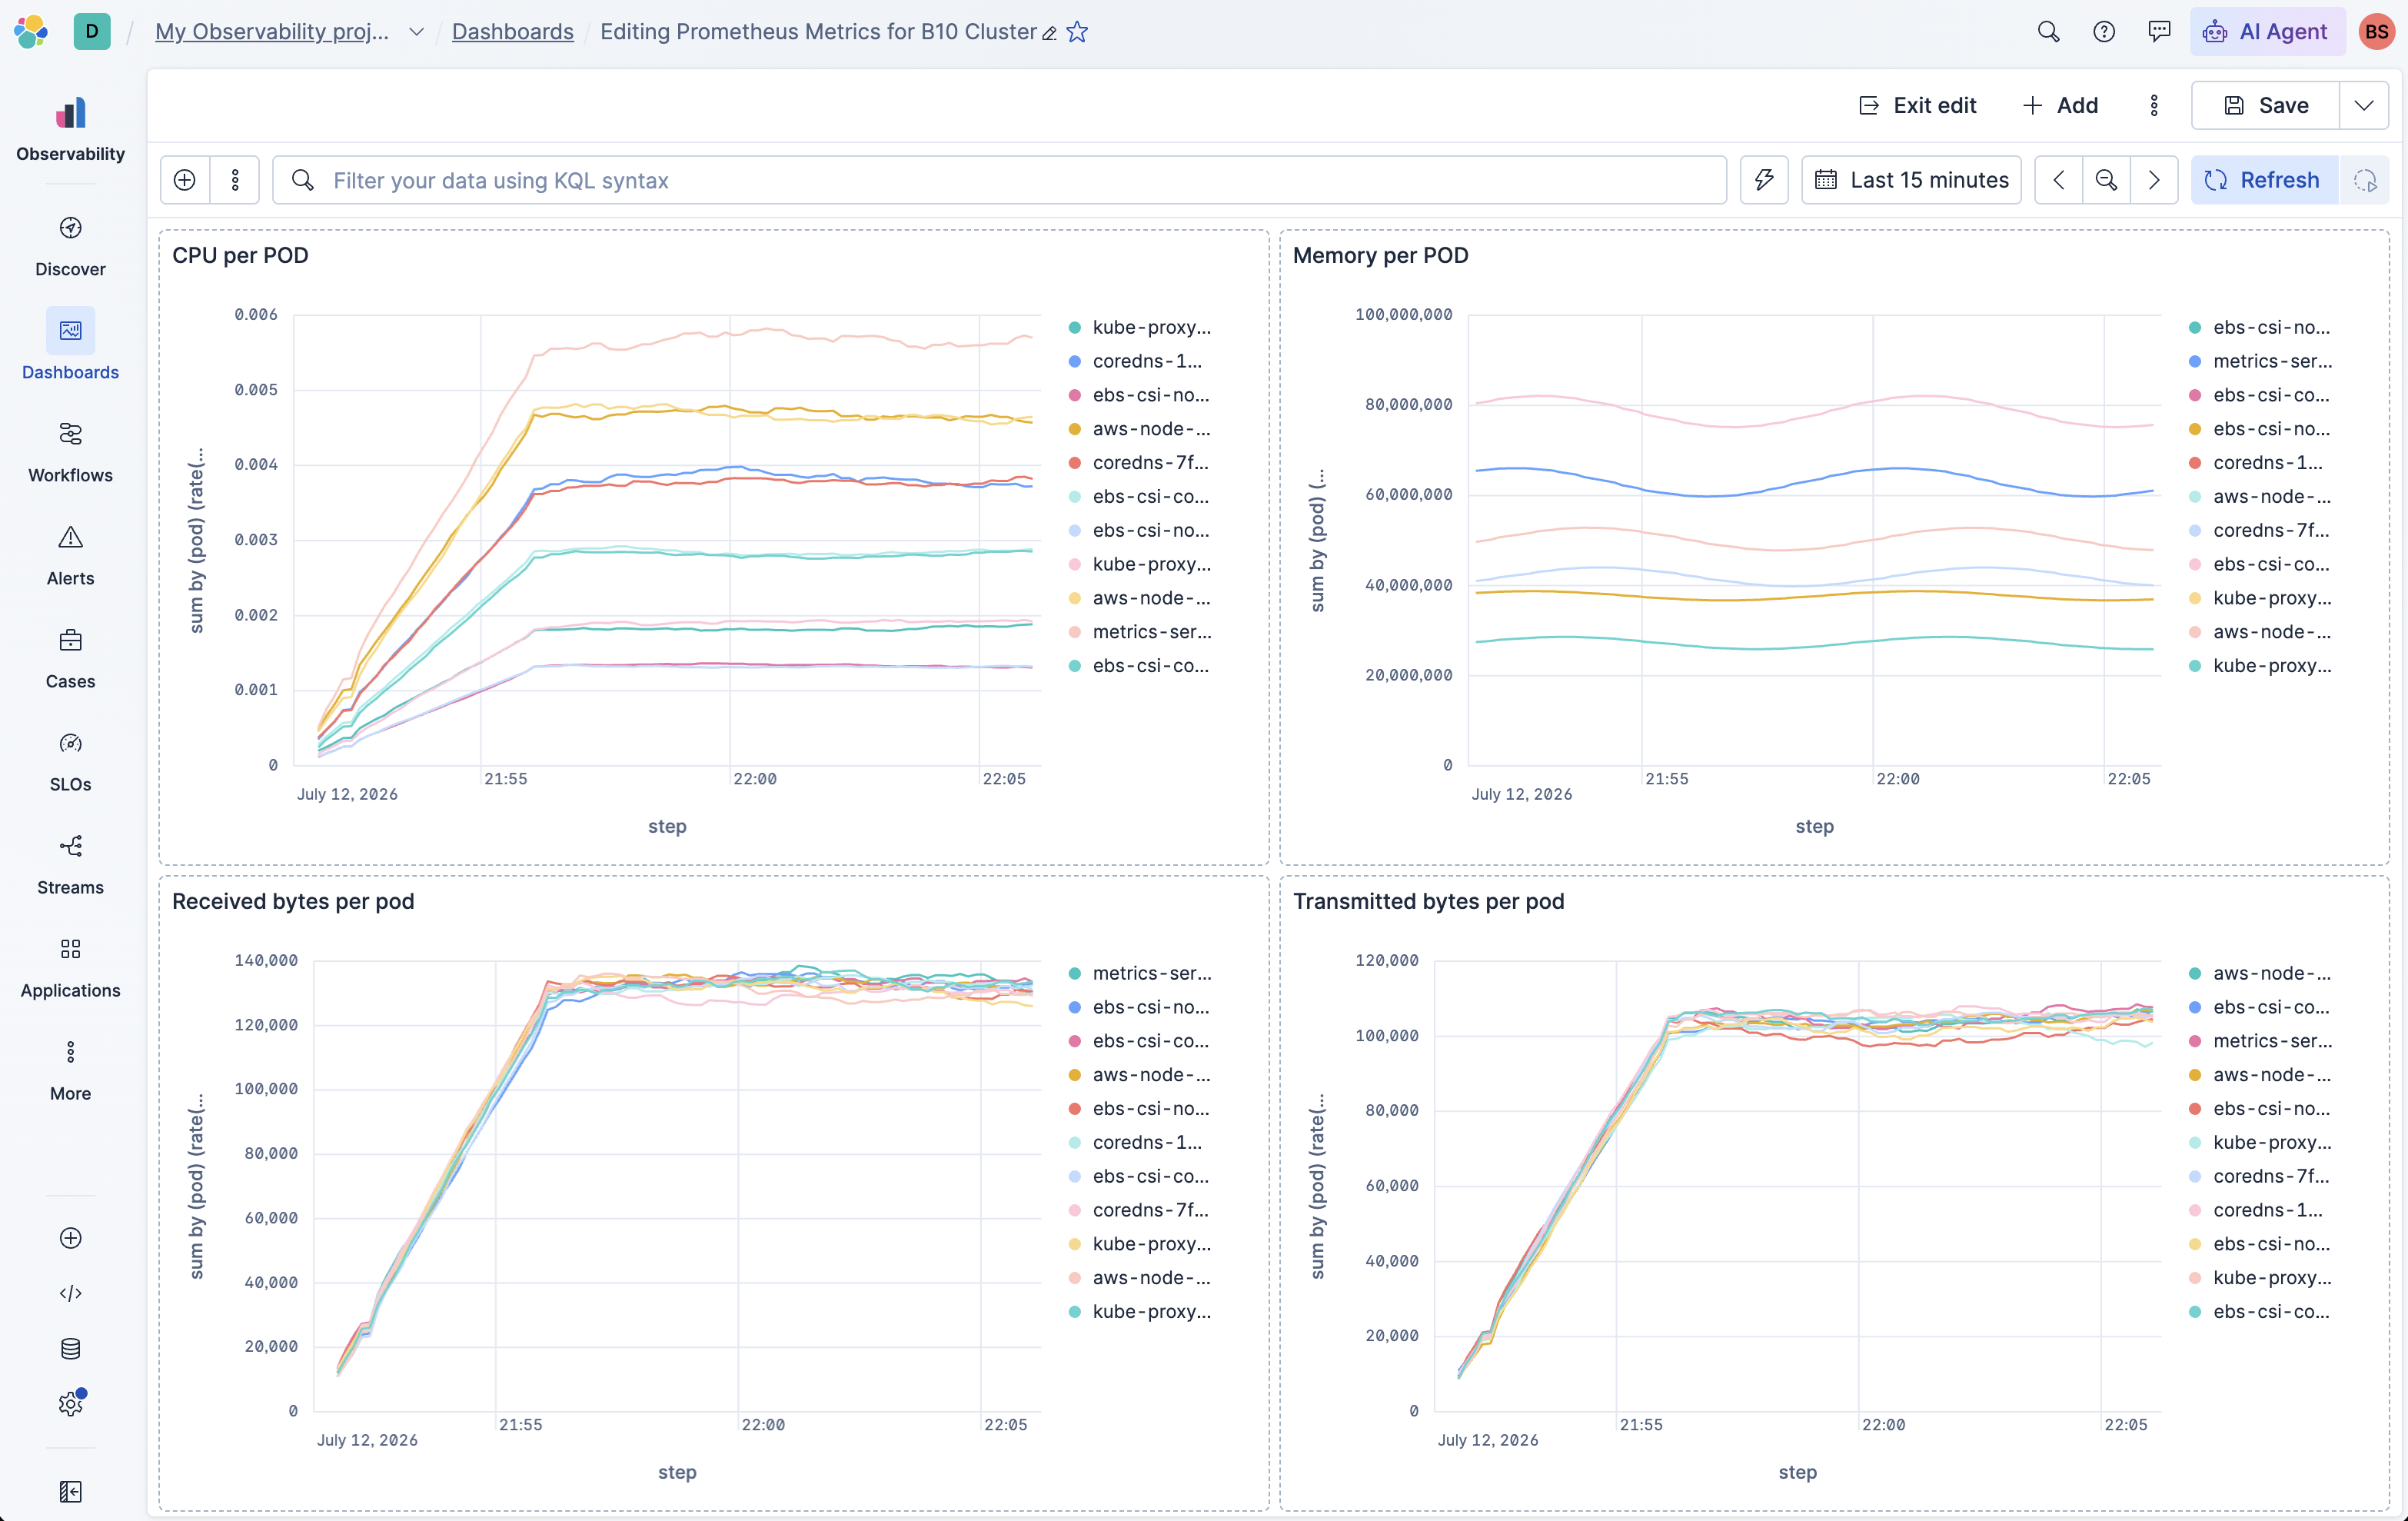This screenshot has height=1521, width=2408.
Task: Favorite the dashboard with star icon
Action: point(1077,32)
